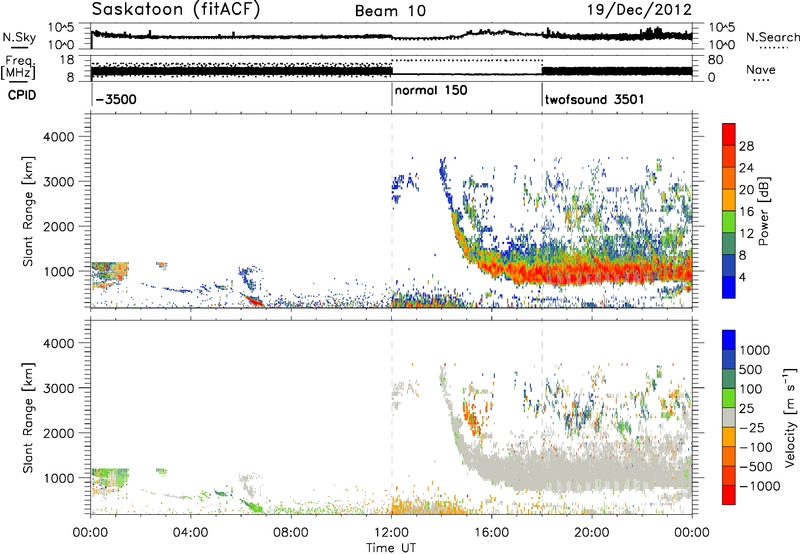800x554 pixels.
Task: Click the Freq. [MHz] axis label
Action: click(19, 67)
